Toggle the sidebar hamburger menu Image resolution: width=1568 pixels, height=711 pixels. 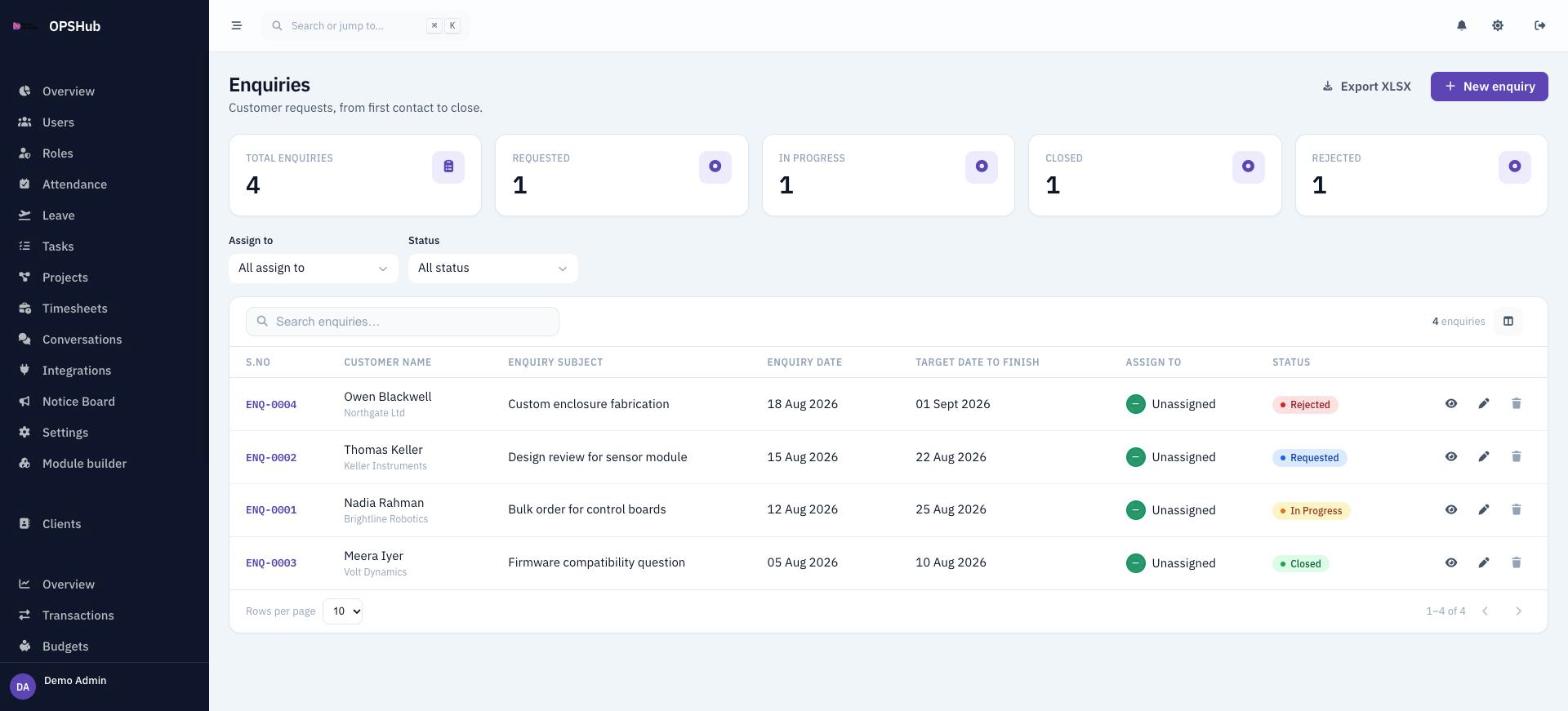tap(236, 26)
